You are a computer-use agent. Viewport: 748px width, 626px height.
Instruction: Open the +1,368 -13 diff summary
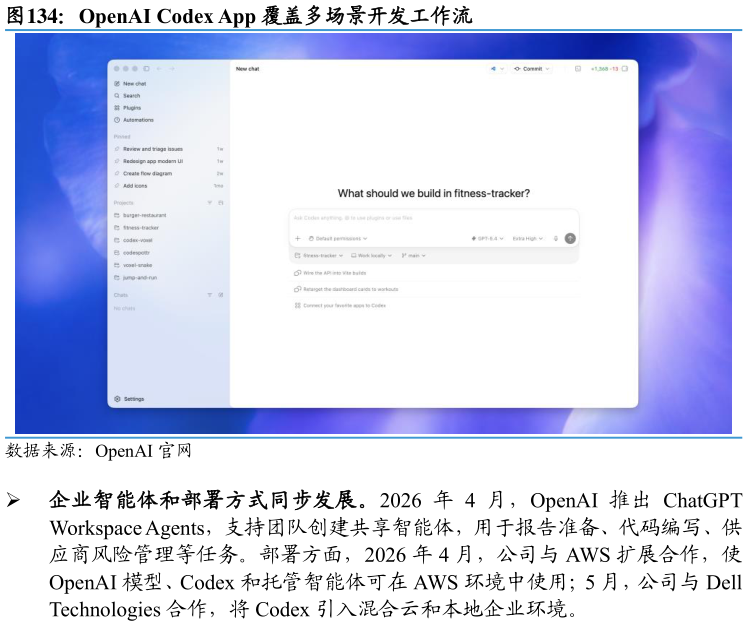coord(604,69)
